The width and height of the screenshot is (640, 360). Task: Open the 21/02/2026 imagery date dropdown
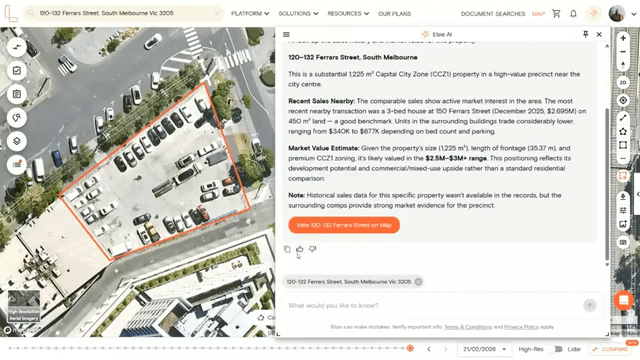484,349
